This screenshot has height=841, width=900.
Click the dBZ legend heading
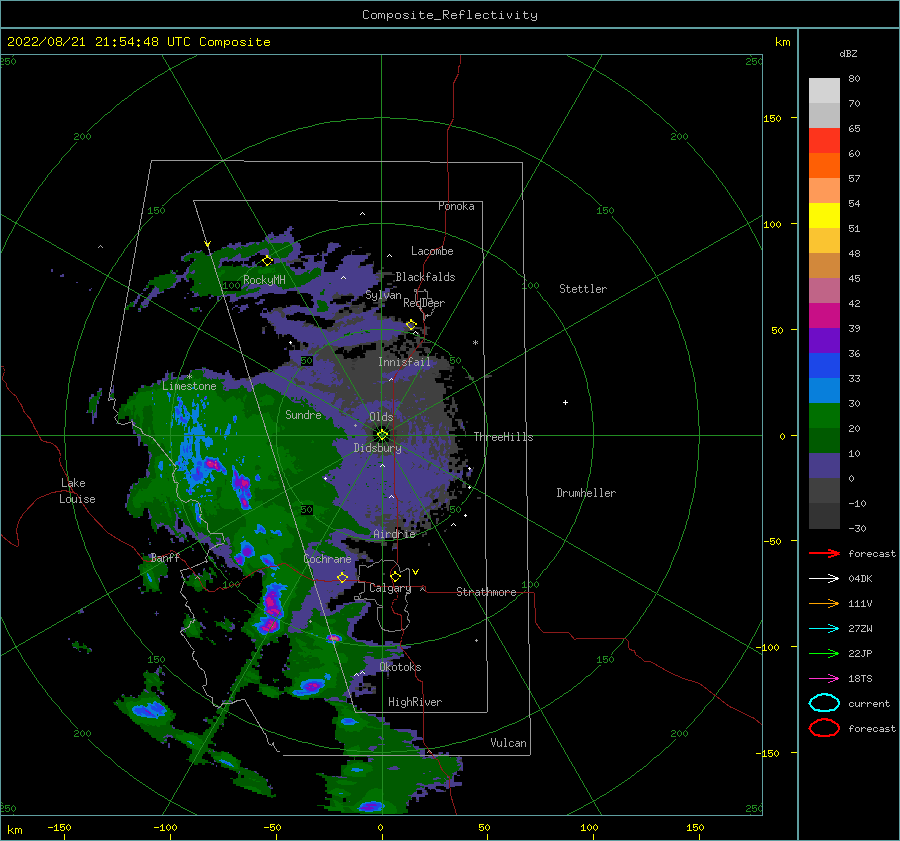pyautogui.click(x=848, y=53)
